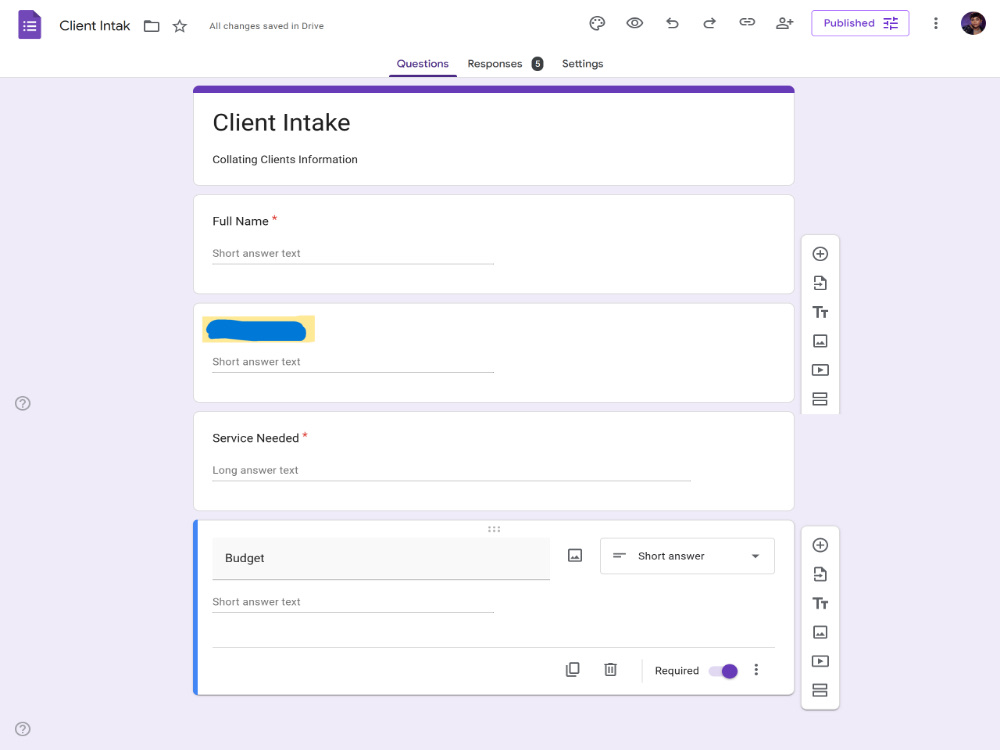
Task: Open the Google Forms home icon
Action: point(29,25)
